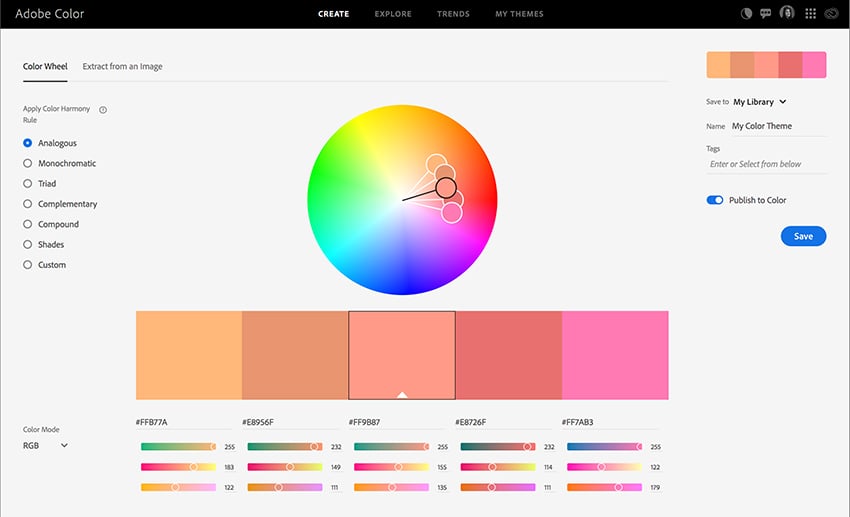The width and height of the screenshot is (850, 517).
Task: Choose the Triad harmony rule
Action: (x=40, y=184)
